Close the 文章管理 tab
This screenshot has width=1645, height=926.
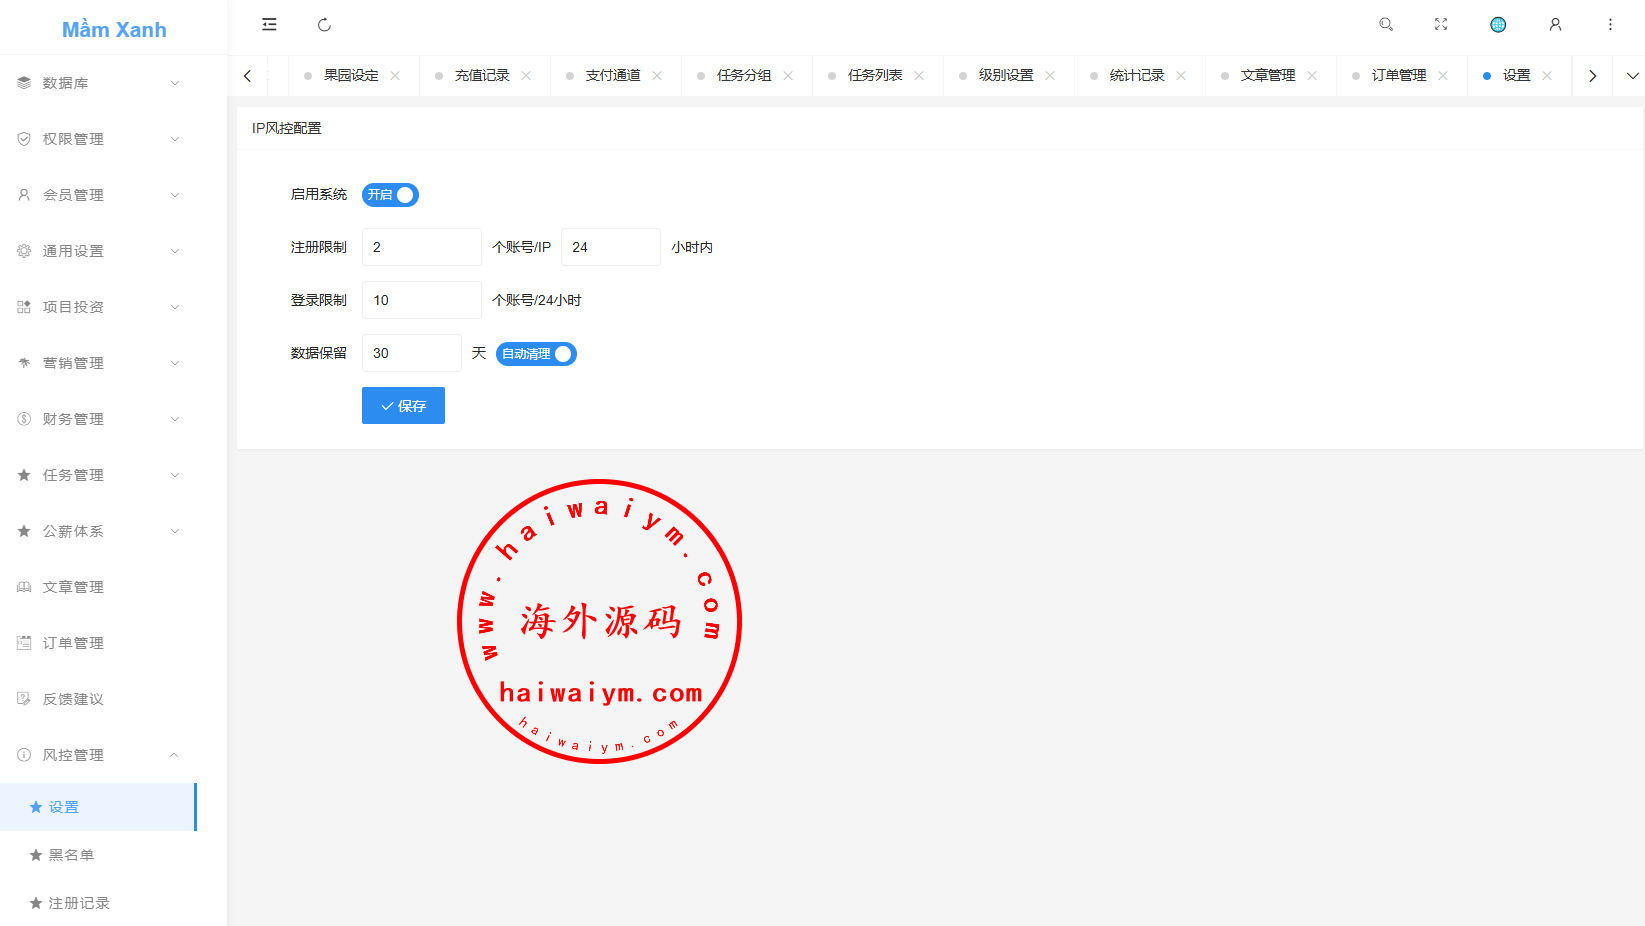1312,76
